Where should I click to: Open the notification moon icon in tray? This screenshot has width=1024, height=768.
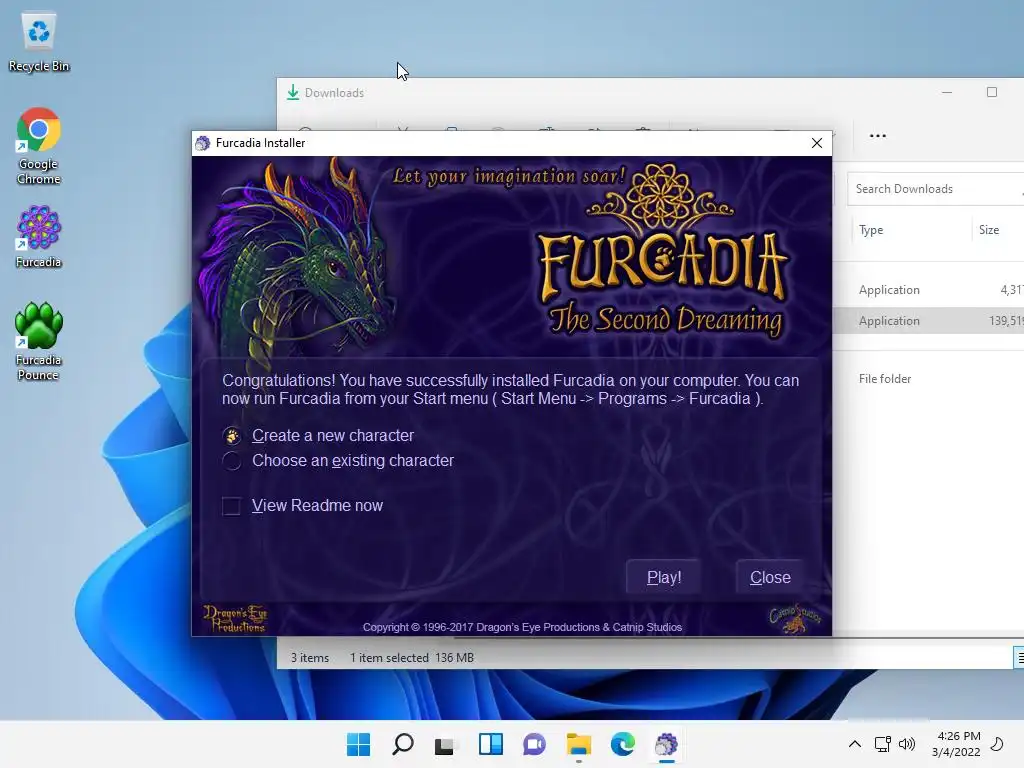(997, 744)
